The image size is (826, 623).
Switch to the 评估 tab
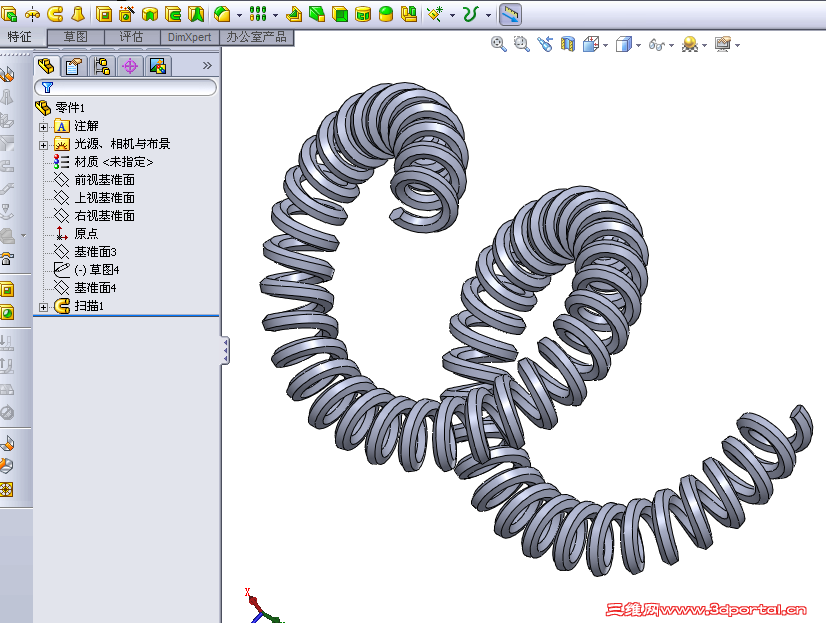click(x=132, y=37)
